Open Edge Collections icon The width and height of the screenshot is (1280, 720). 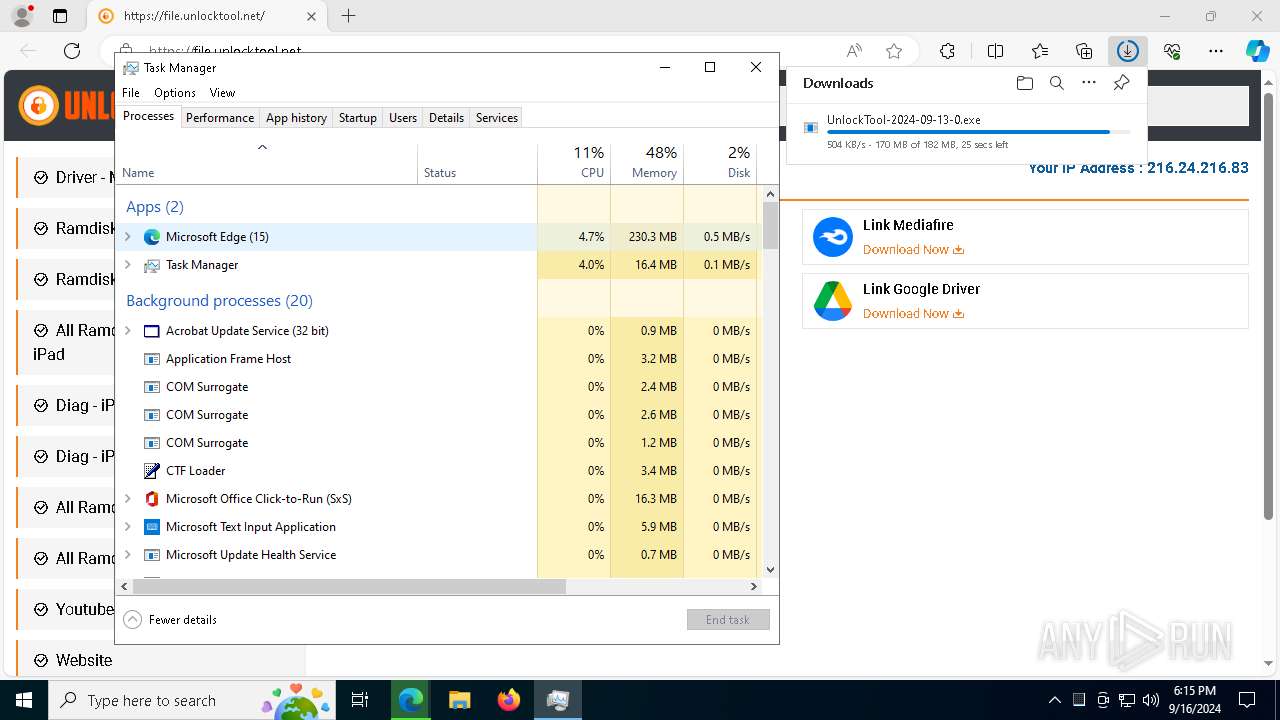[x=1084, y=51]
